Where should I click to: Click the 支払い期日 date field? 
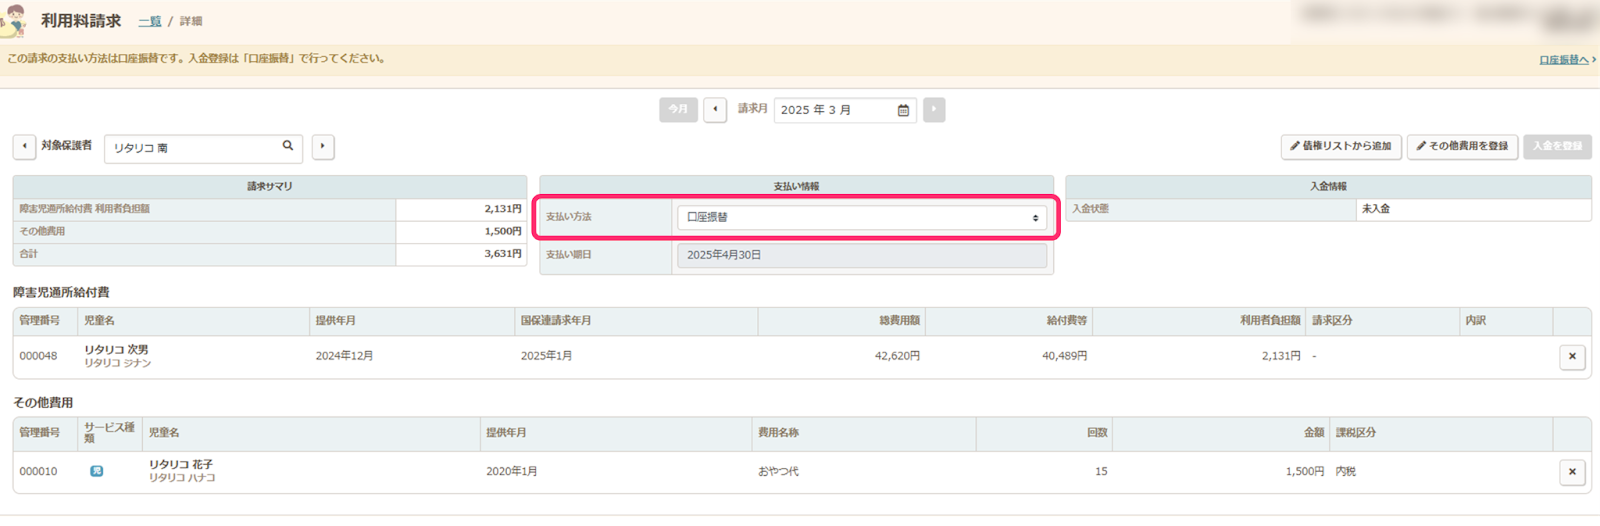(862, 256)
